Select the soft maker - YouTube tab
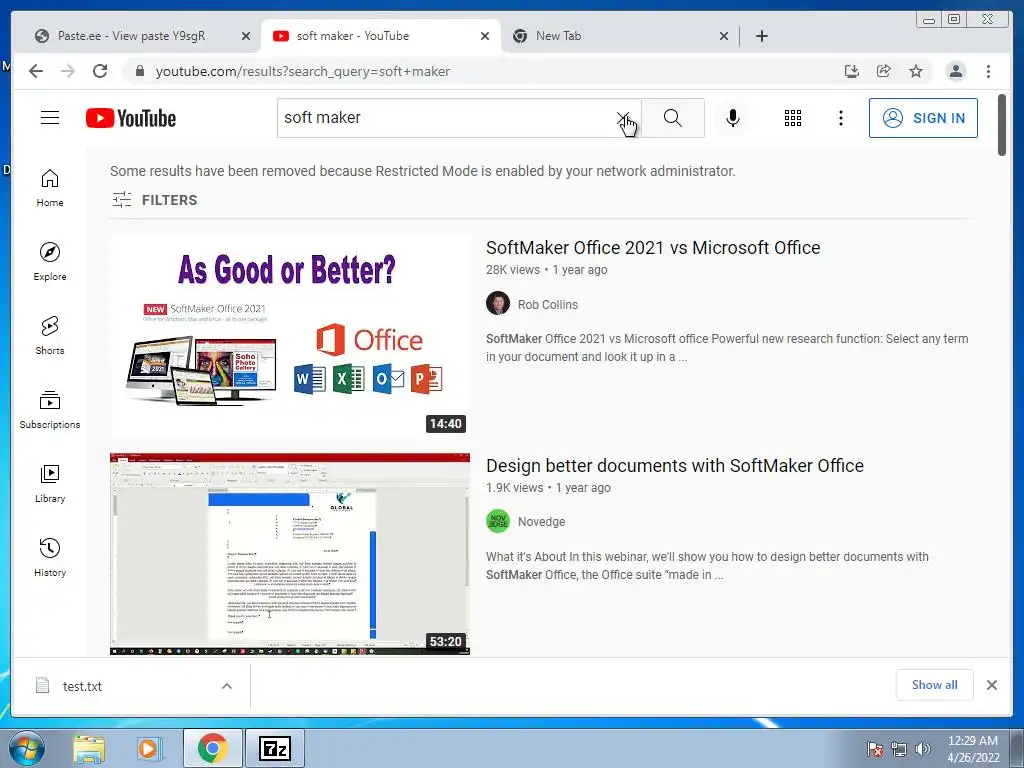The height and width of the screenshot is (768, 1024). coord(353,36)
